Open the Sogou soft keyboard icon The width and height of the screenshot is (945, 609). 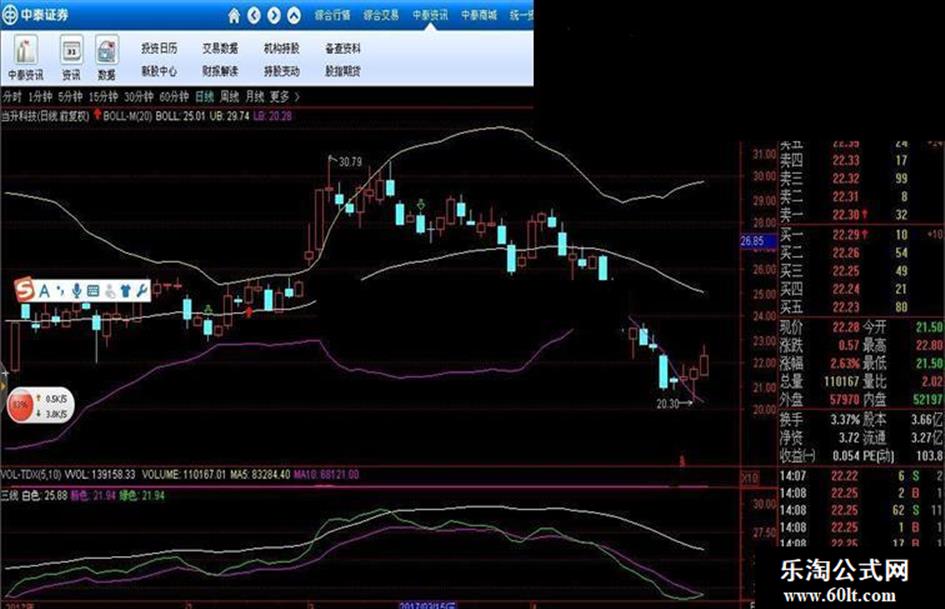(x=93, y=291)
